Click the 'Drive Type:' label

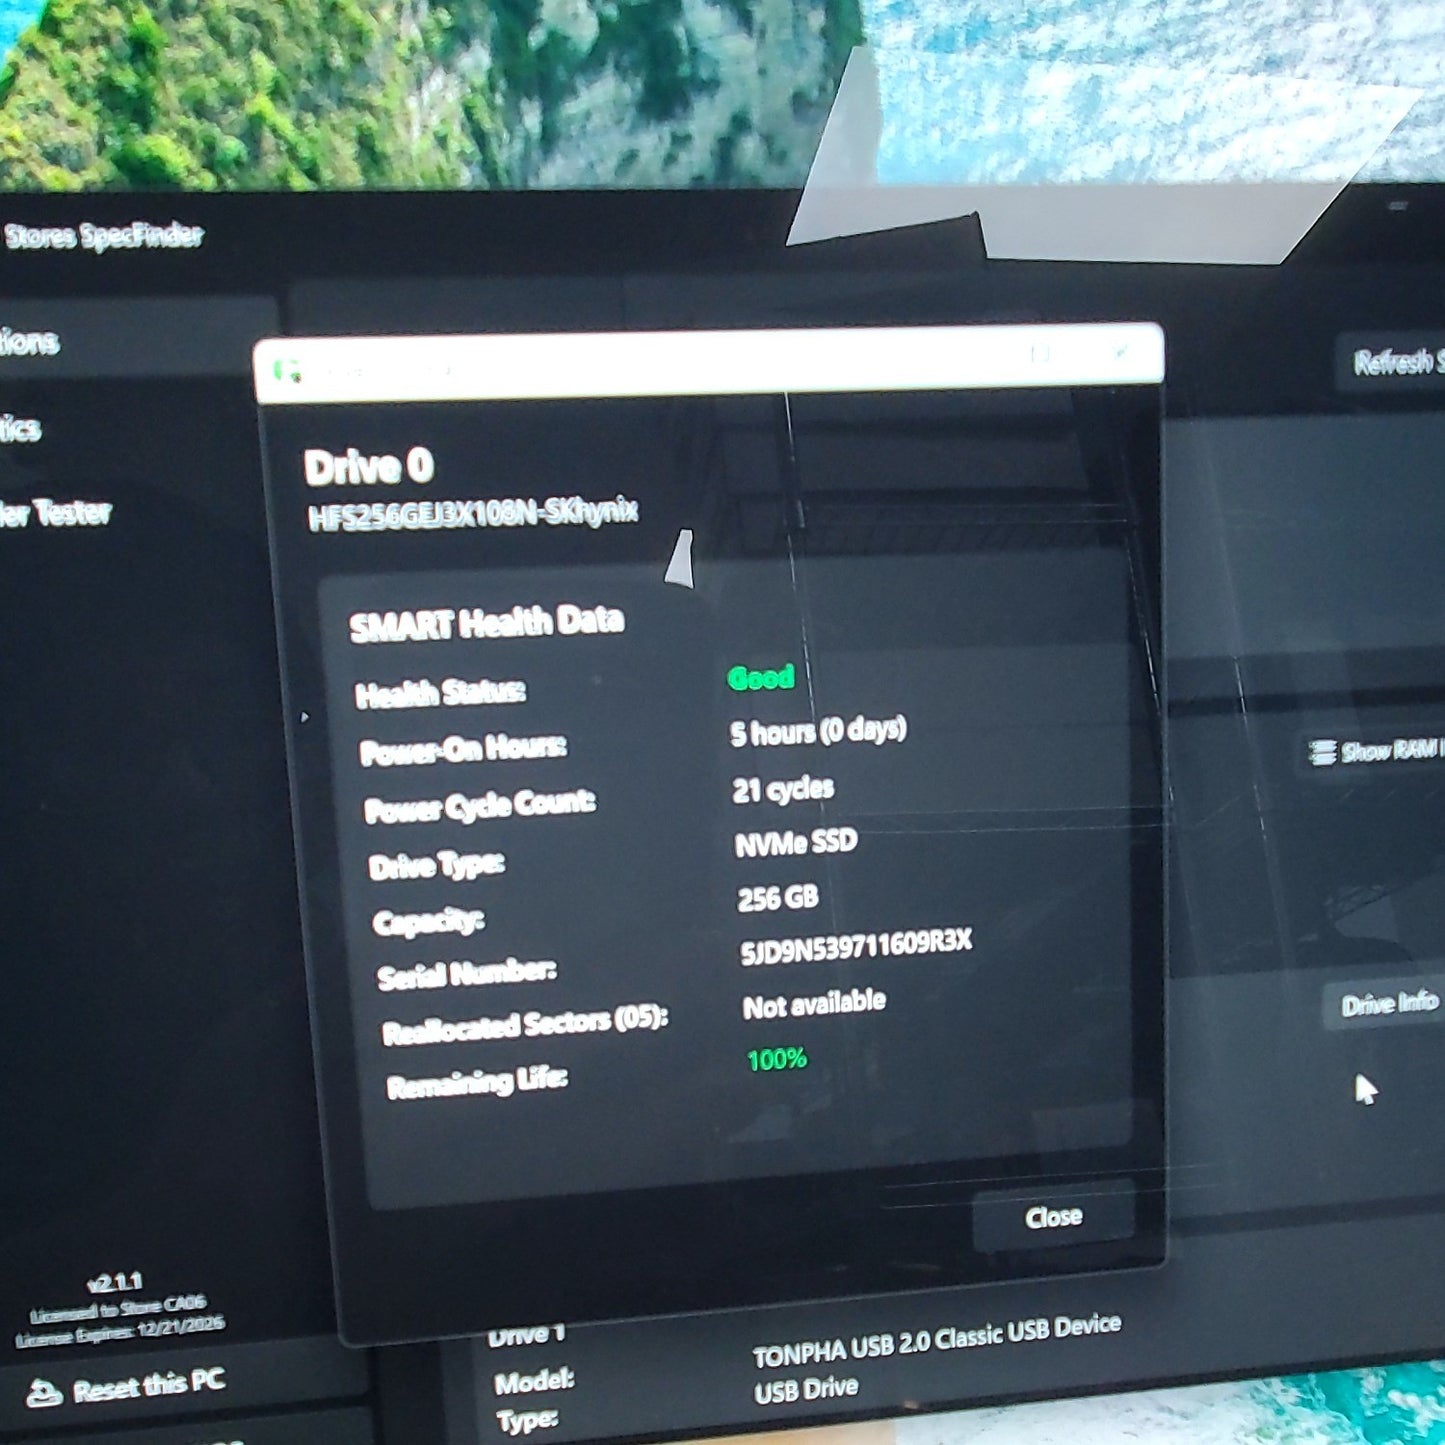[x=436, y=864]
